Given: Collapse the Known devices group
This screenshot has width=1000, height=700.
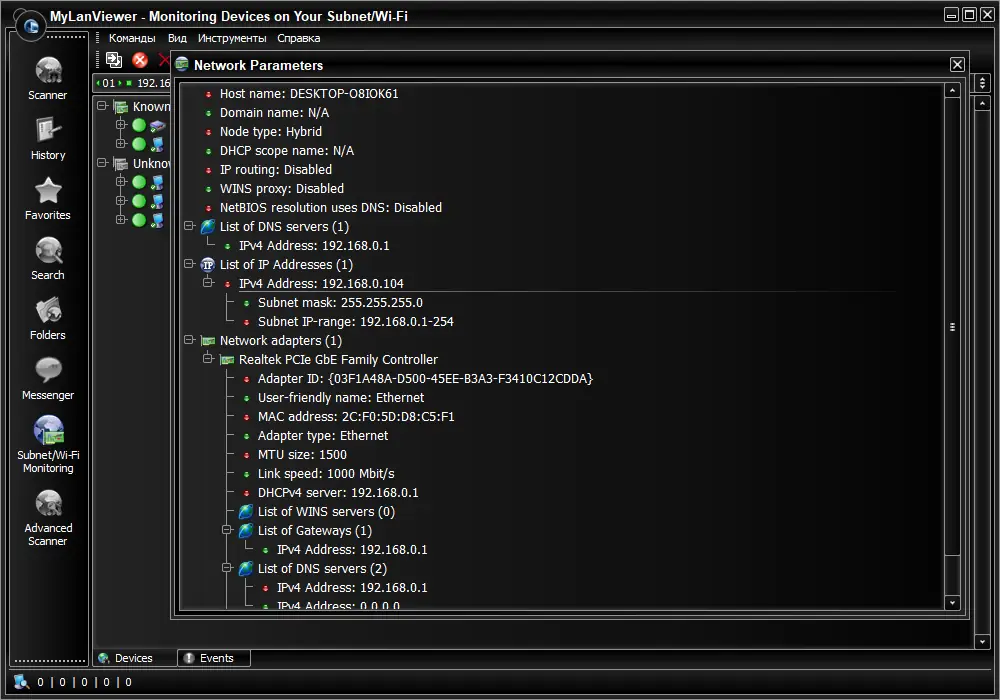Looking at the screenshot, I should 102,106.
